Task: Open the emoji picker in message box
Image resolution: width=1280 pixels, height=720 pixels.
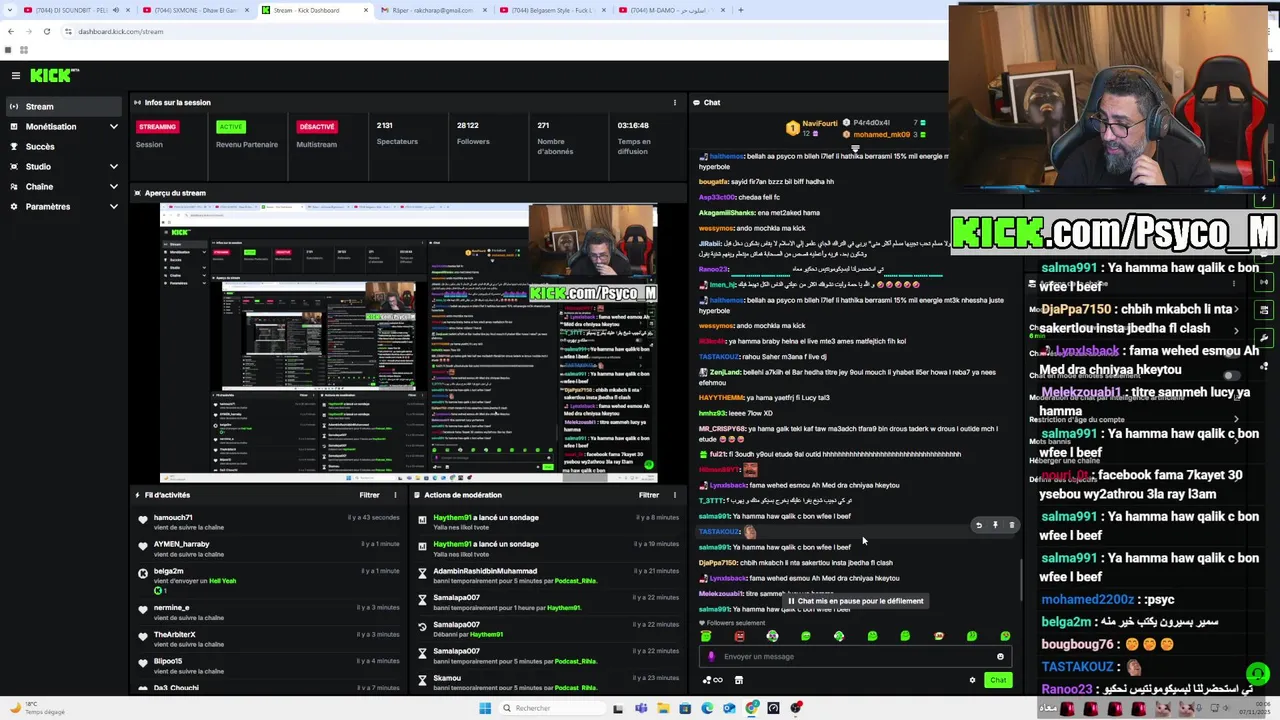Action: coord(1000,657)
